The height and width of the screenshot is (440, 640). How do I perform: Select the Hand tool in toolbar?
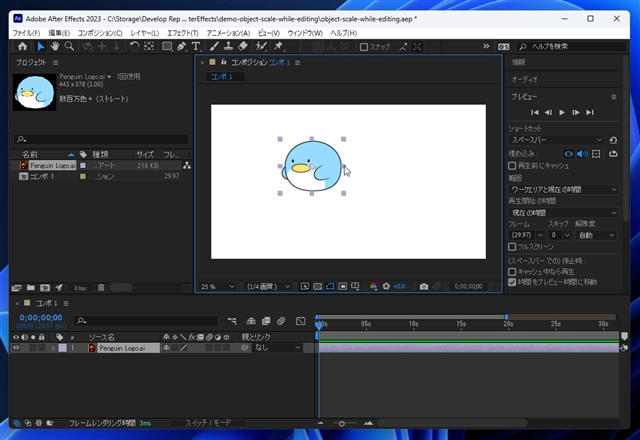point(55,46)
